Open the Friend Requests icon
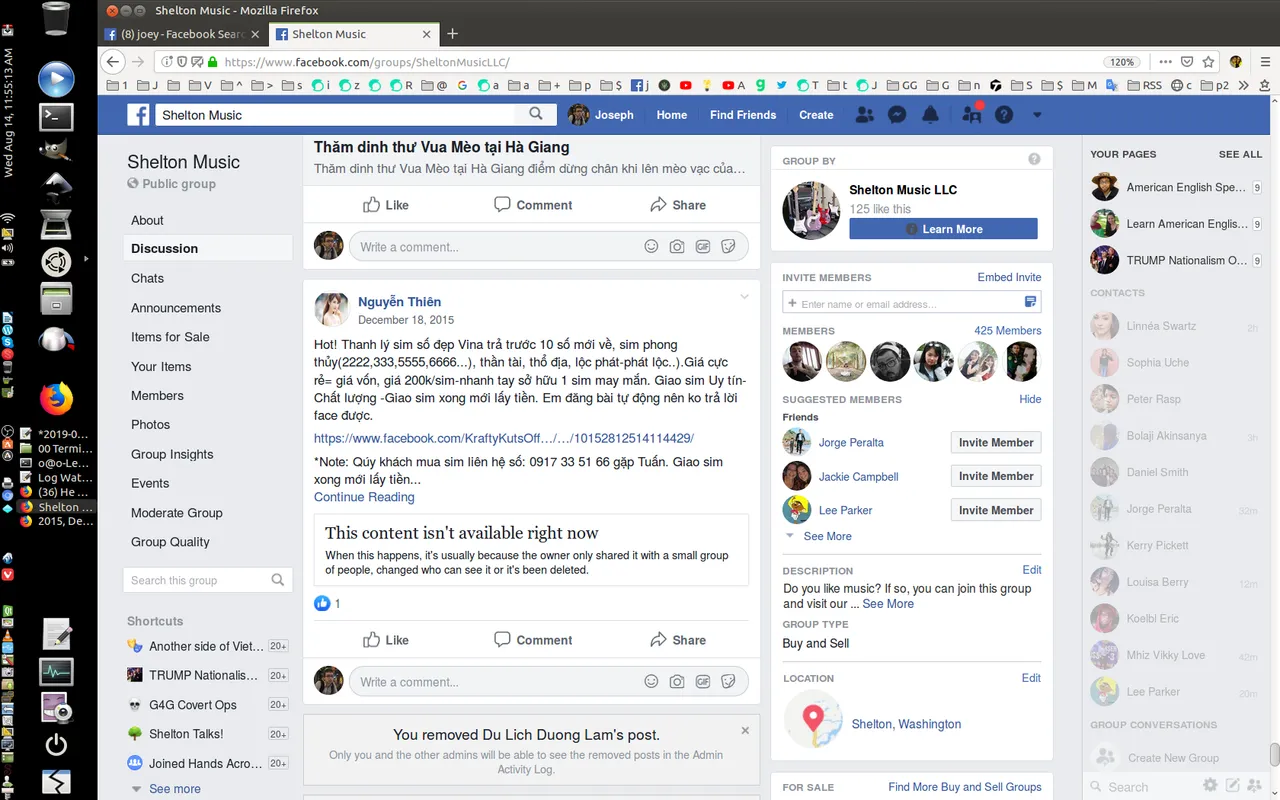Viewport: 1280px width, 800px height. point(865,115)
